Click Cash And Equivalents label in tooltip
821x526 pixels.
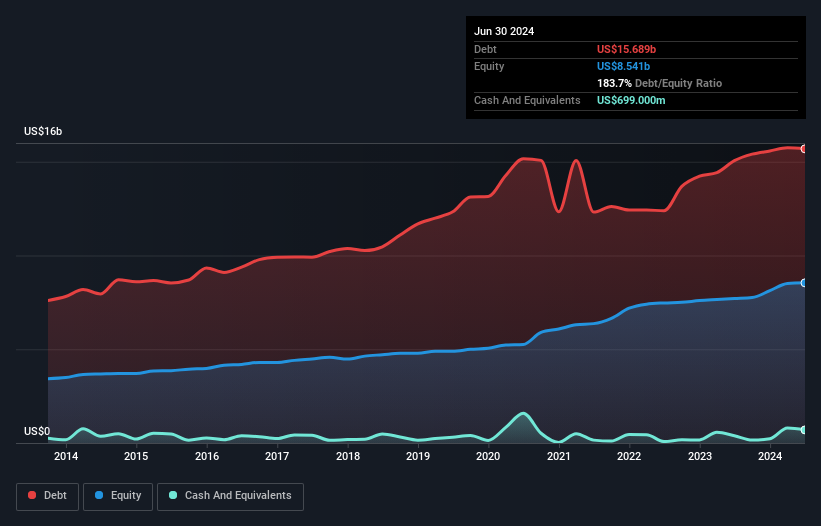(x=527, y=100)
